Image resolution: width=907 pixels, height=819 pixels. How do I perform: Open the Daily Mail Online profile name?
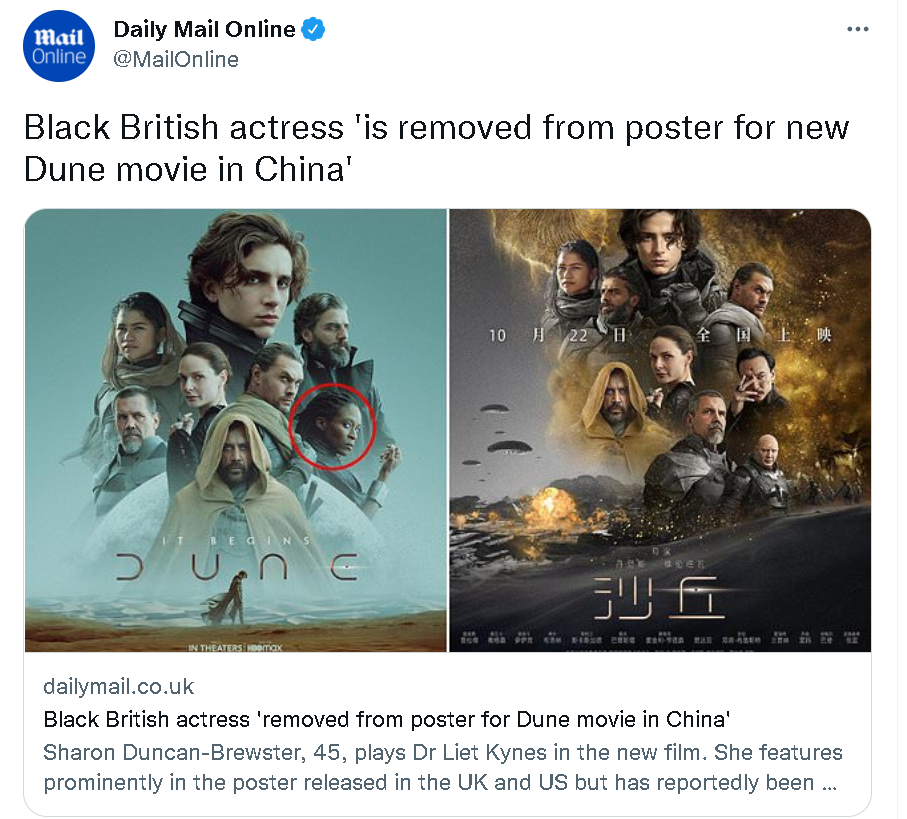pyautogui.click(x=204, y=29)
